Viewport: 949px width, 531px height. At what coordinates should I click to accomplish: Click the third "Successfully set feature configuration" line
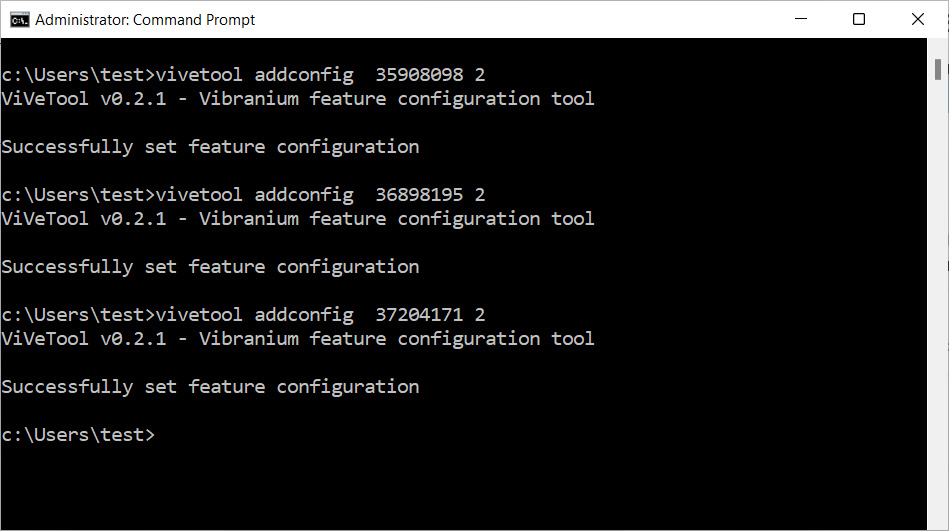pyautogui.click(x=210, y=387)
